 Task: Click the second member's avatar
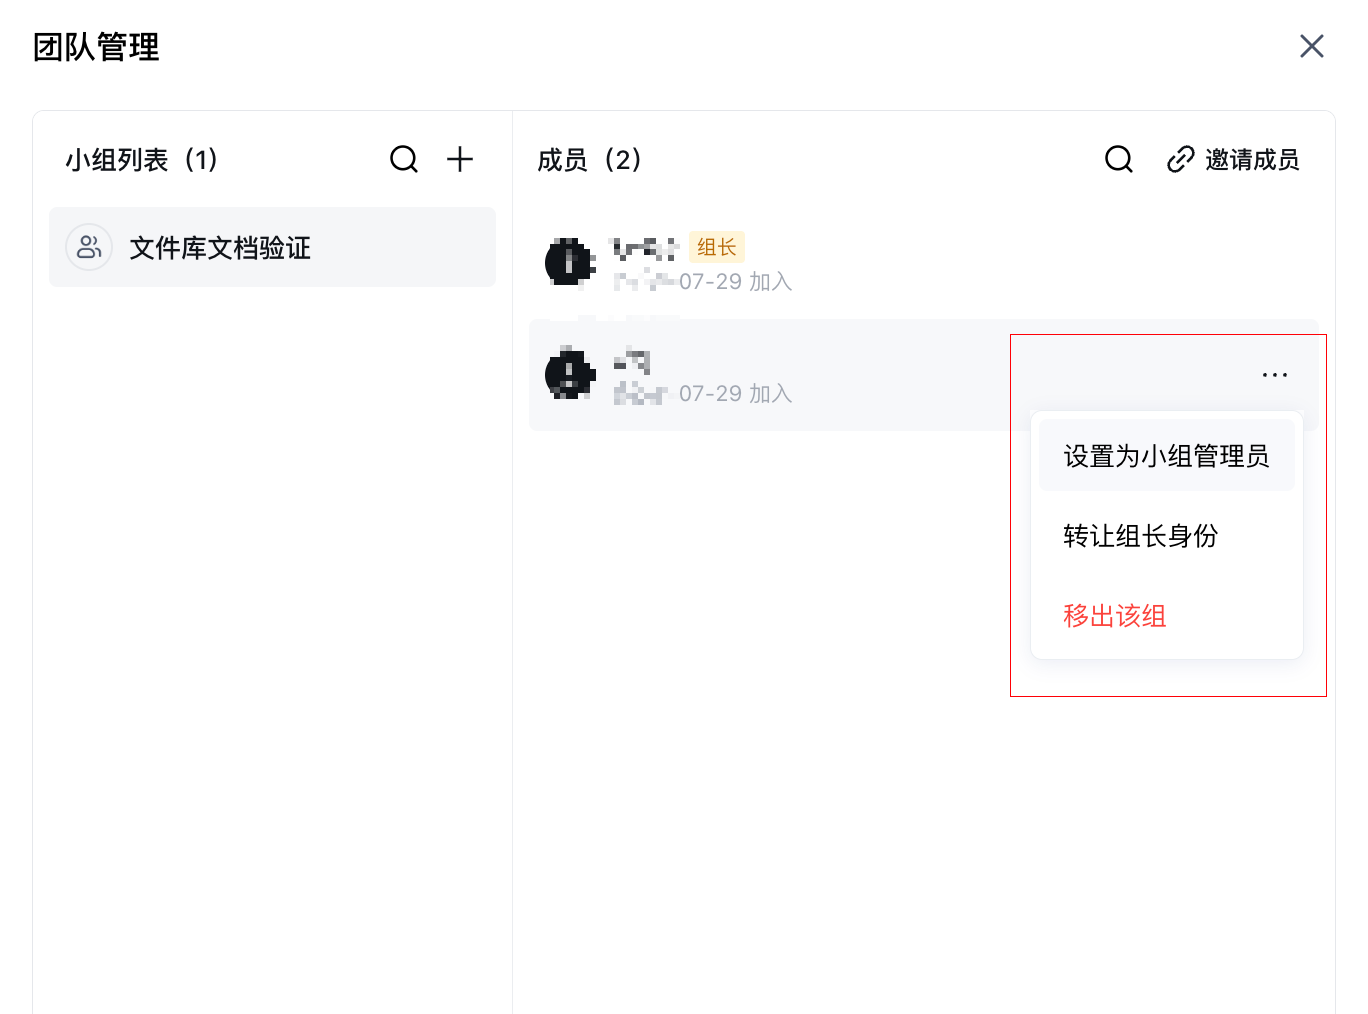pyautogui.click(x=570, y=374)
